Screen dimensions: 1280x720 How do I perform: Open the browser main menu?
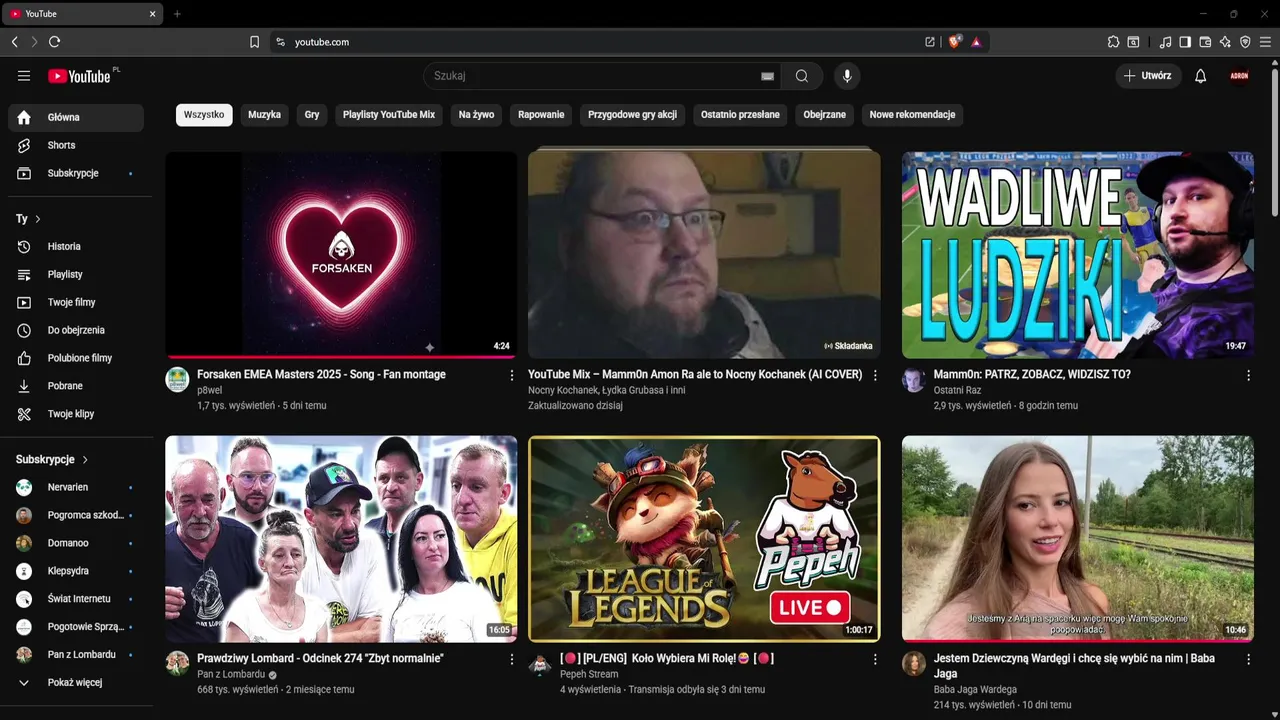(x=1265, y=42)
